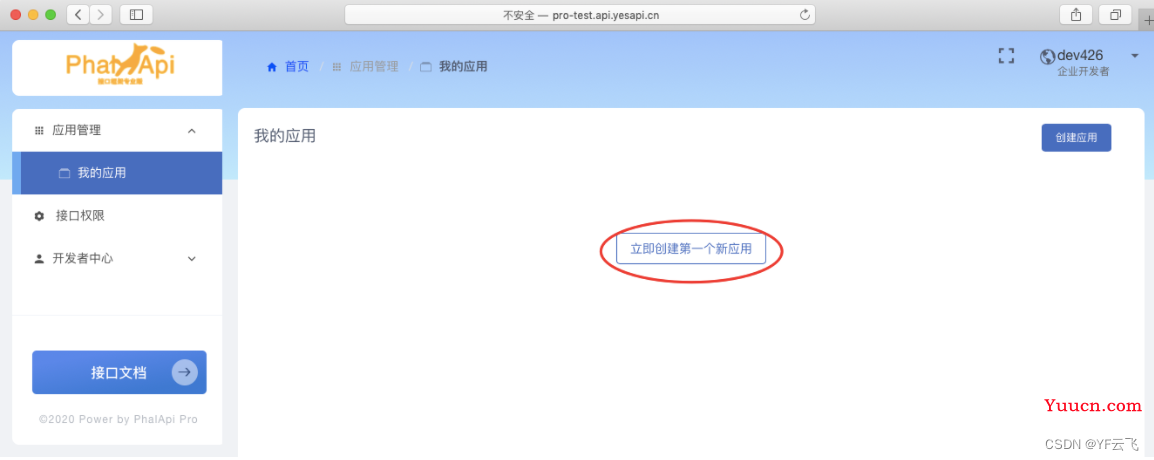Click the 创建应用 button

1076,138
